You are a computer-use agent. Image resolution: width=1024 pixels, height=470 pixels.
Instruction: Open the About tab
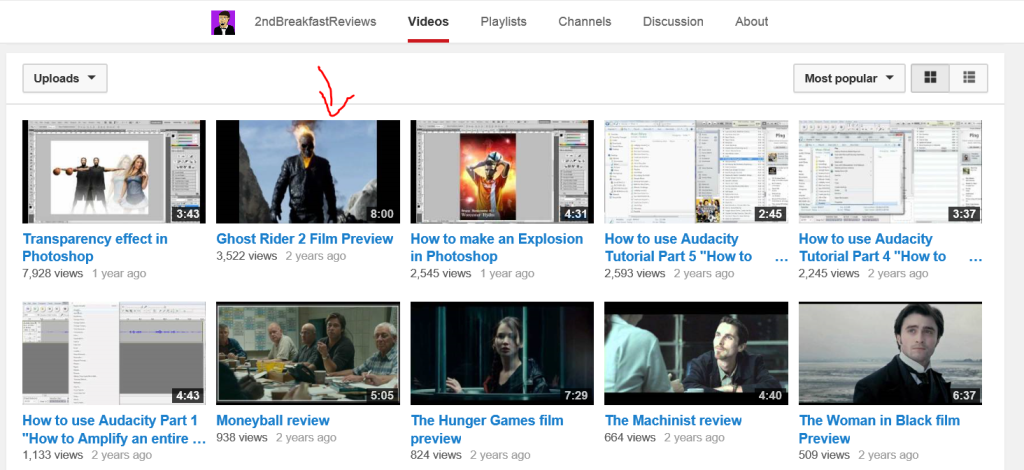tap(751, 22)
